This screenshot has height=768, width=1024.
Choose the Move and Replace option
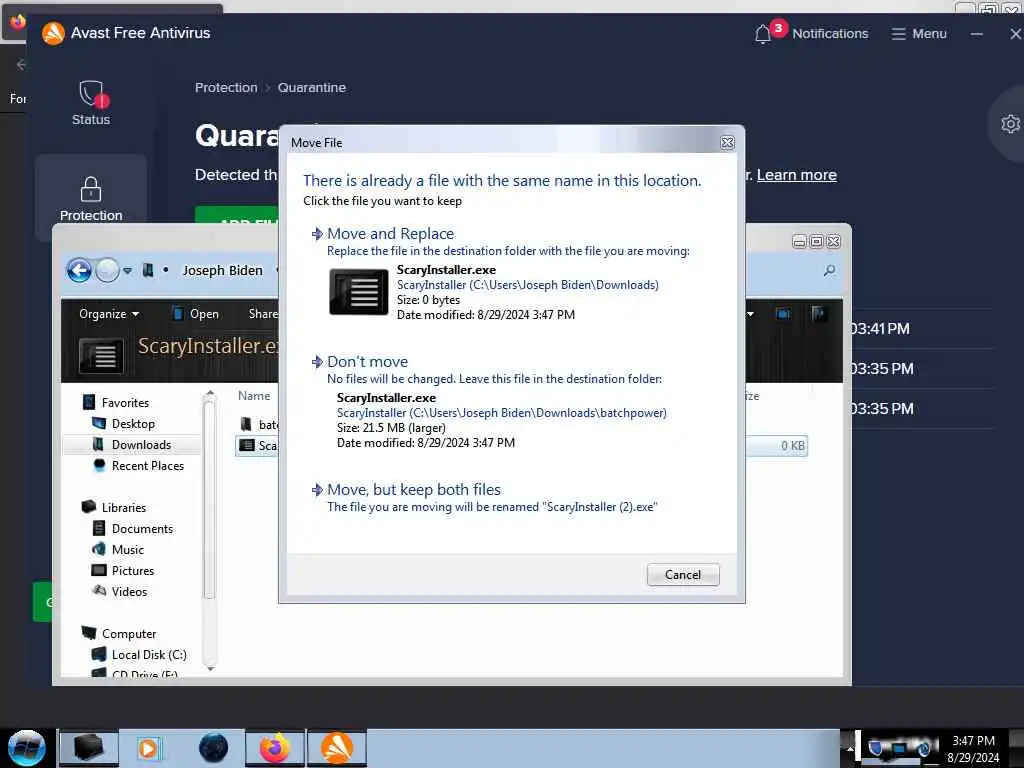click(x=390, y=234)
